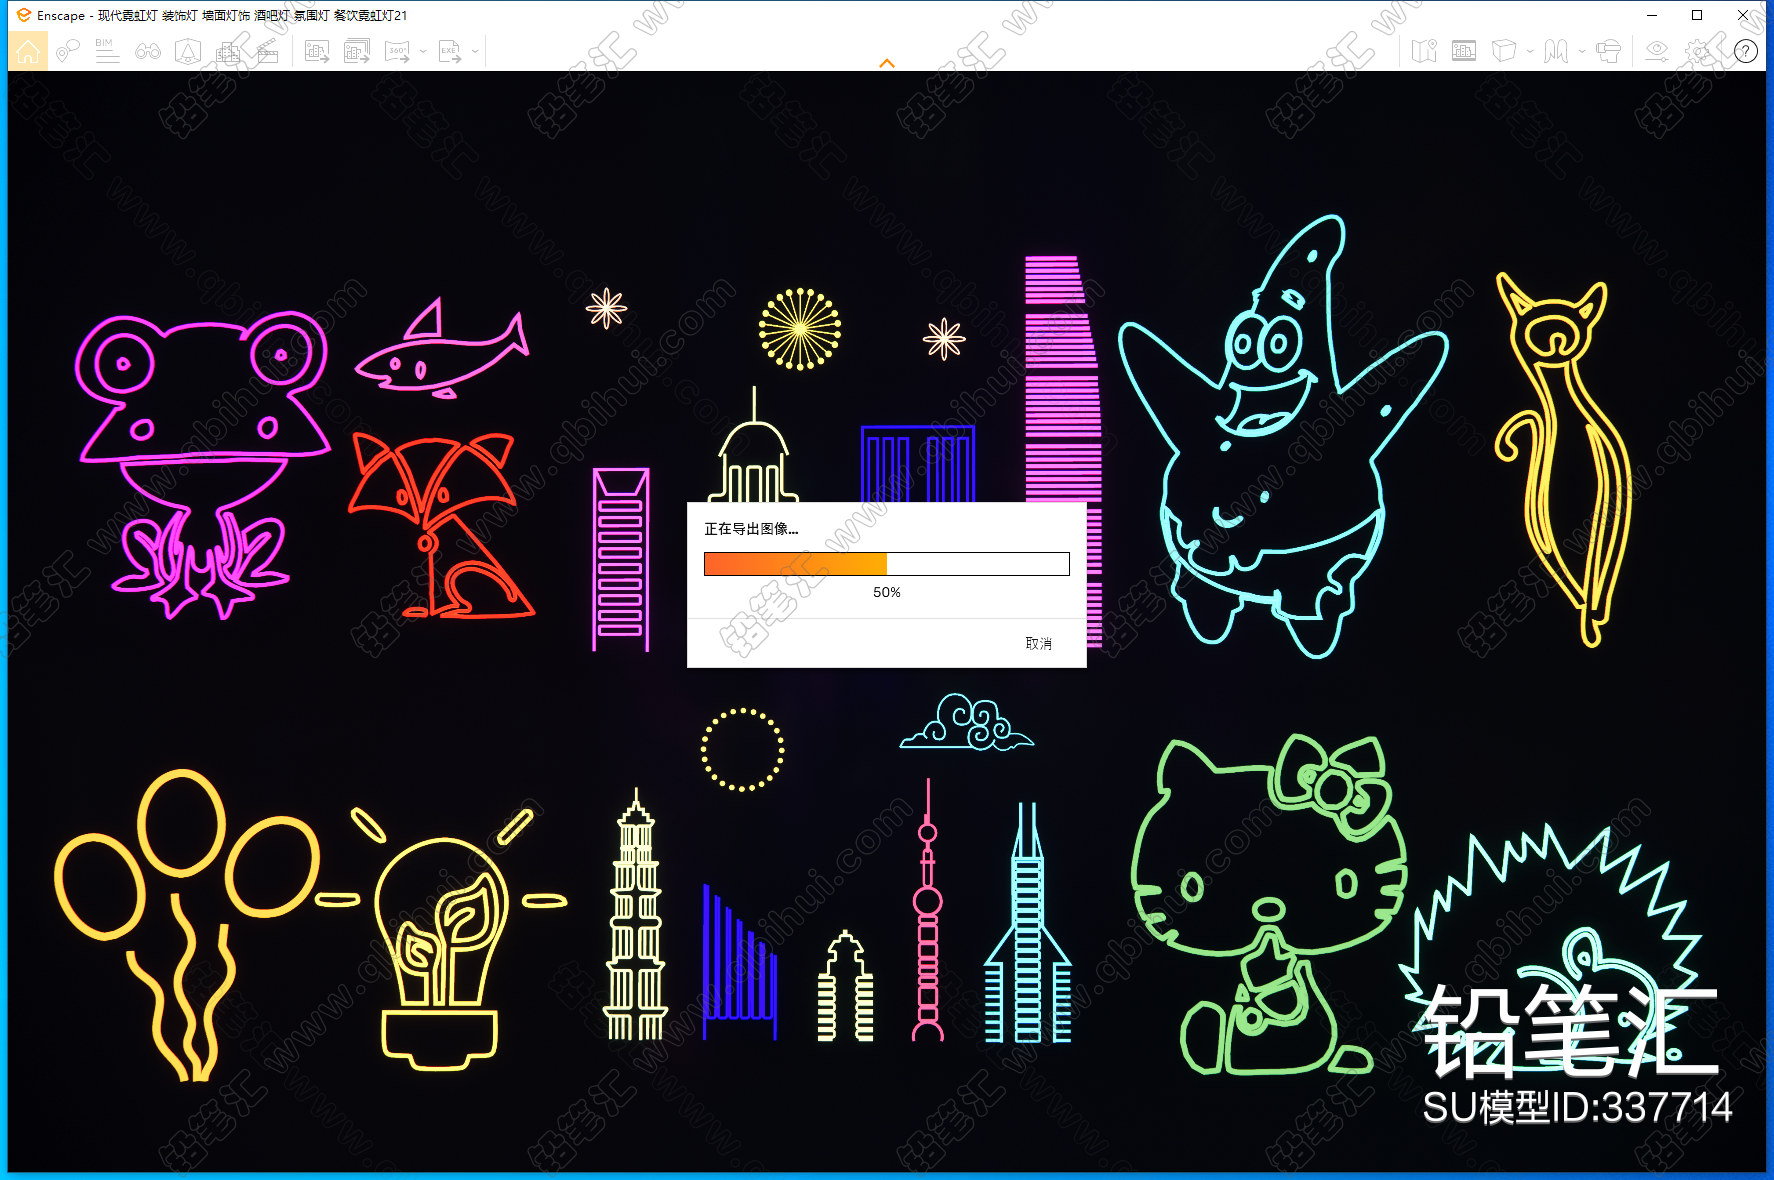This screenshot has width=1774, height=1180.
Task: Collapse the toolbar using the orange chevron
Action: pos(887,63)
